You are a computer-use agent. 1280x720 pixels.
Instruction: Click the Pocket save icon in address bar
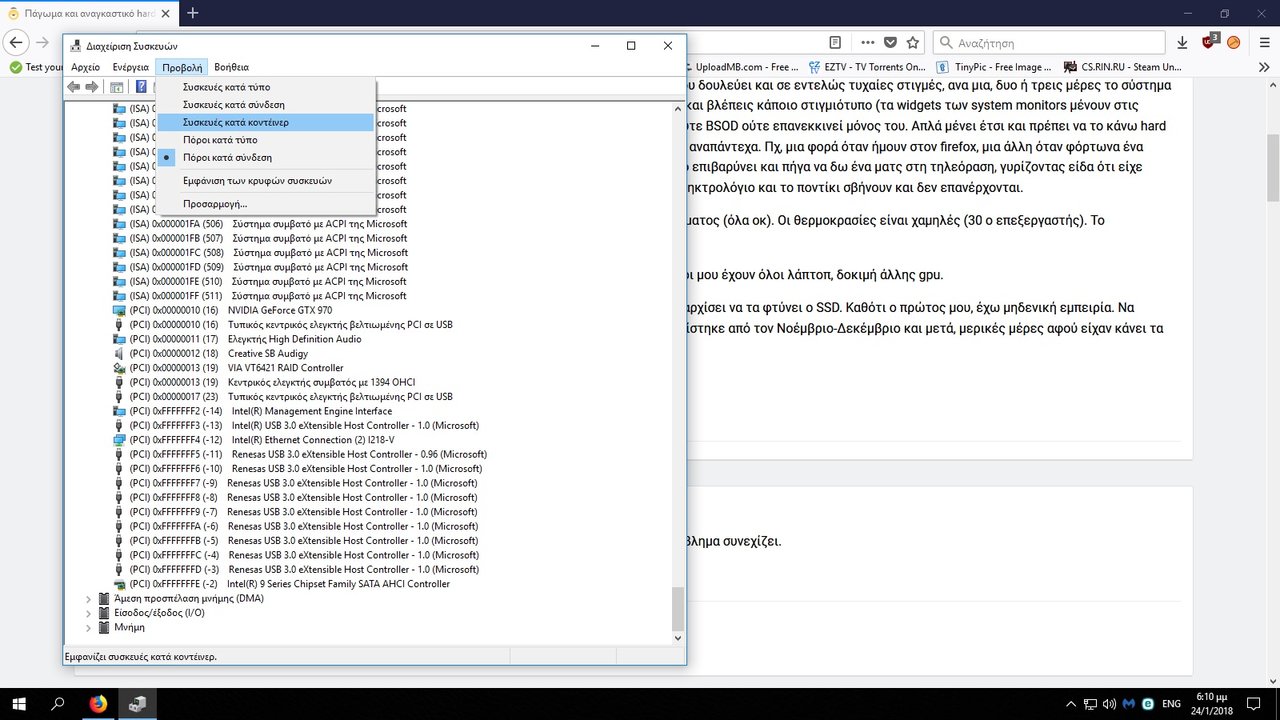pos(889,43)
